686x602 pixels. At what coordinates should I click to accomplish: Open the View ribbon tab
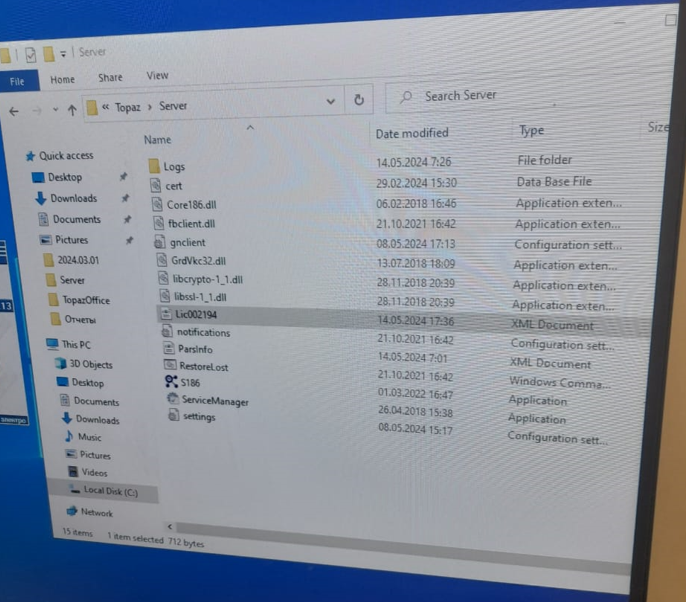157,76
